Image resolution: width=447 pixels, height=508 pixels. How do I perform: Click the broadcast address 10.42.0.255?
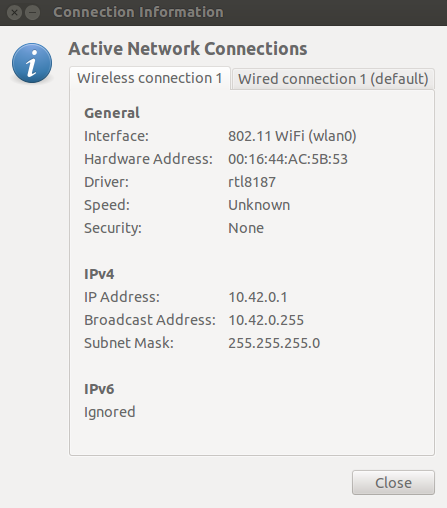coord(266,320)
